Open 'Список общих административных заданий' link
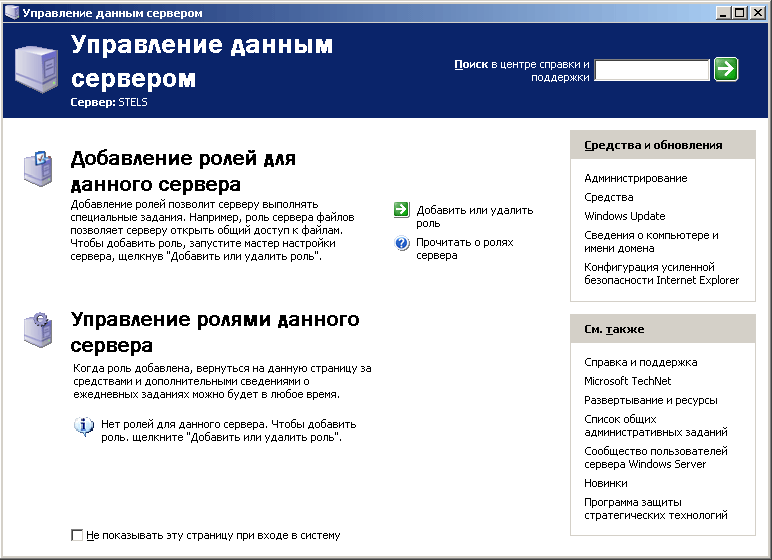The height and width of the screenshot is (560, 772). click(x=655, y=426)
